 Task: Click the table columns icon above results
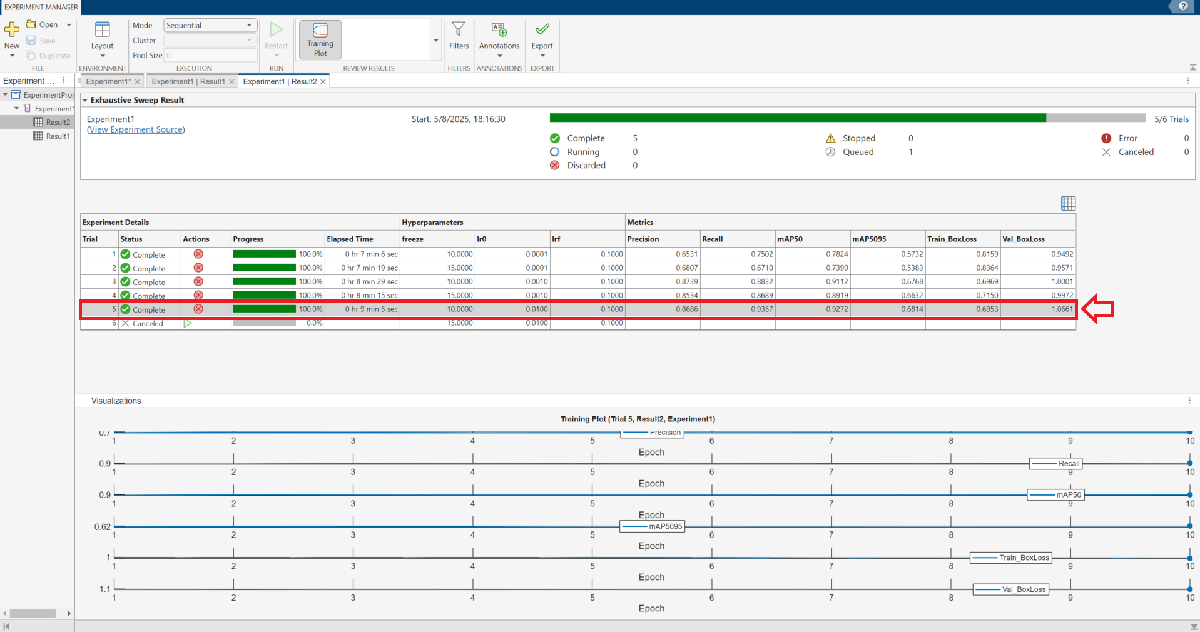pos(1068,203)
